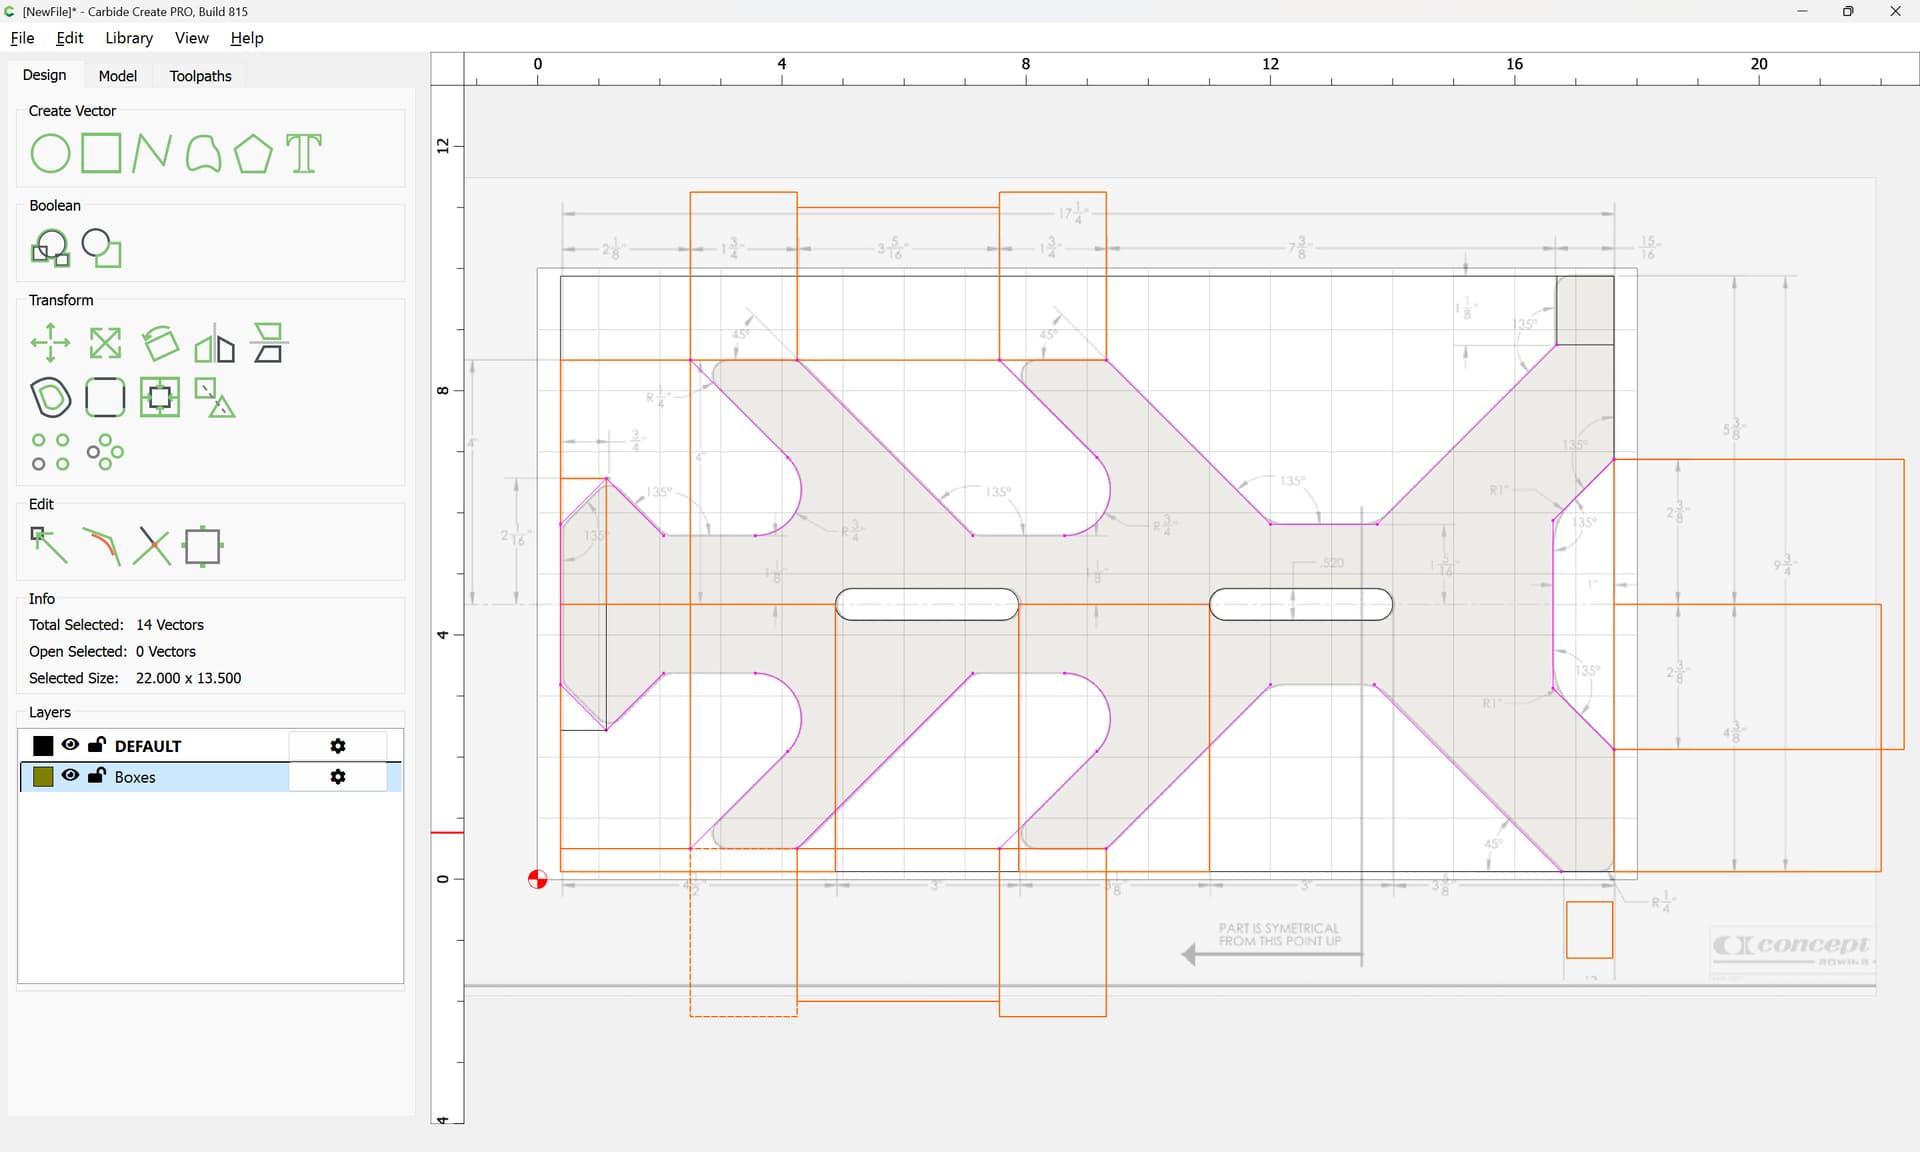Viewport: 1920px width, 1152px height.
Task: Select the Circle vector tool
Action: 50,154
